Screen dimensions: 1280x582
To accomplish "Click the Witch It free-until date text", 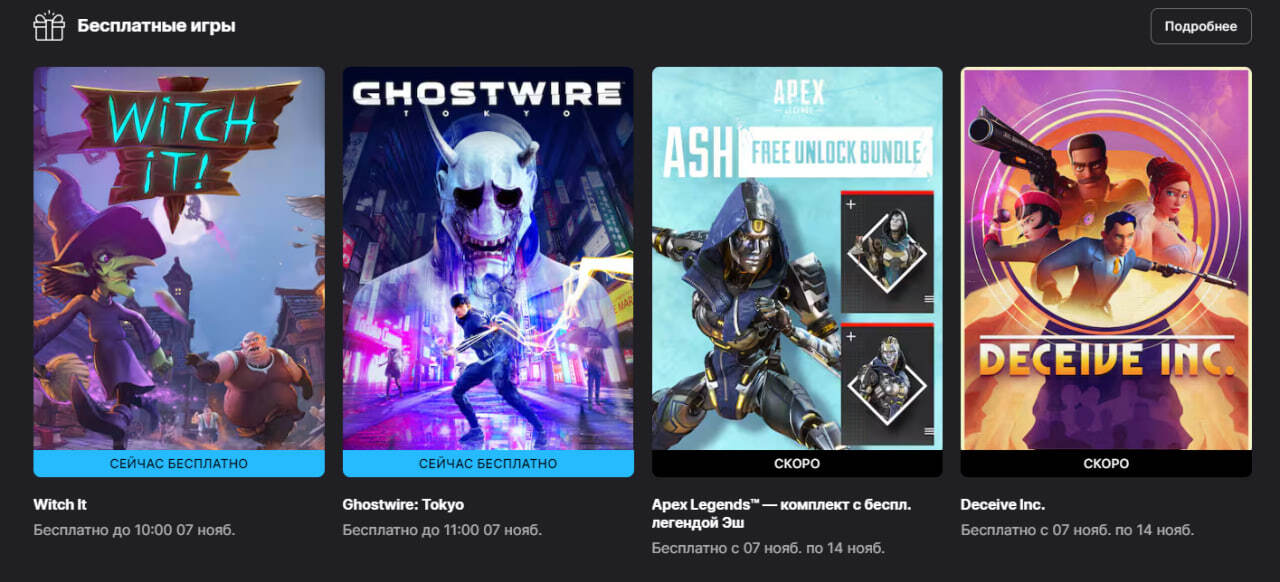I will [x=134, y=530].
